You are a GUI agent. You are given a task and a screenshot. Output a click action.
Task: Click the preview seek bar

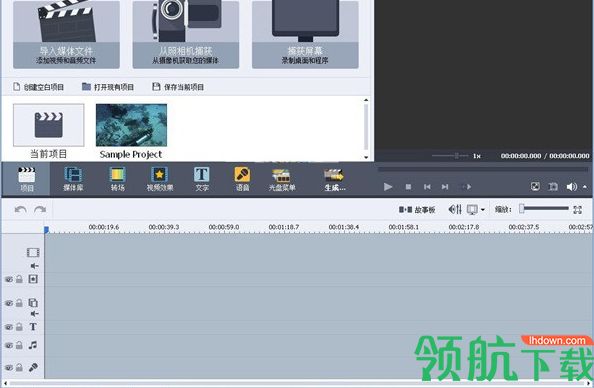[x=483, y=169]
